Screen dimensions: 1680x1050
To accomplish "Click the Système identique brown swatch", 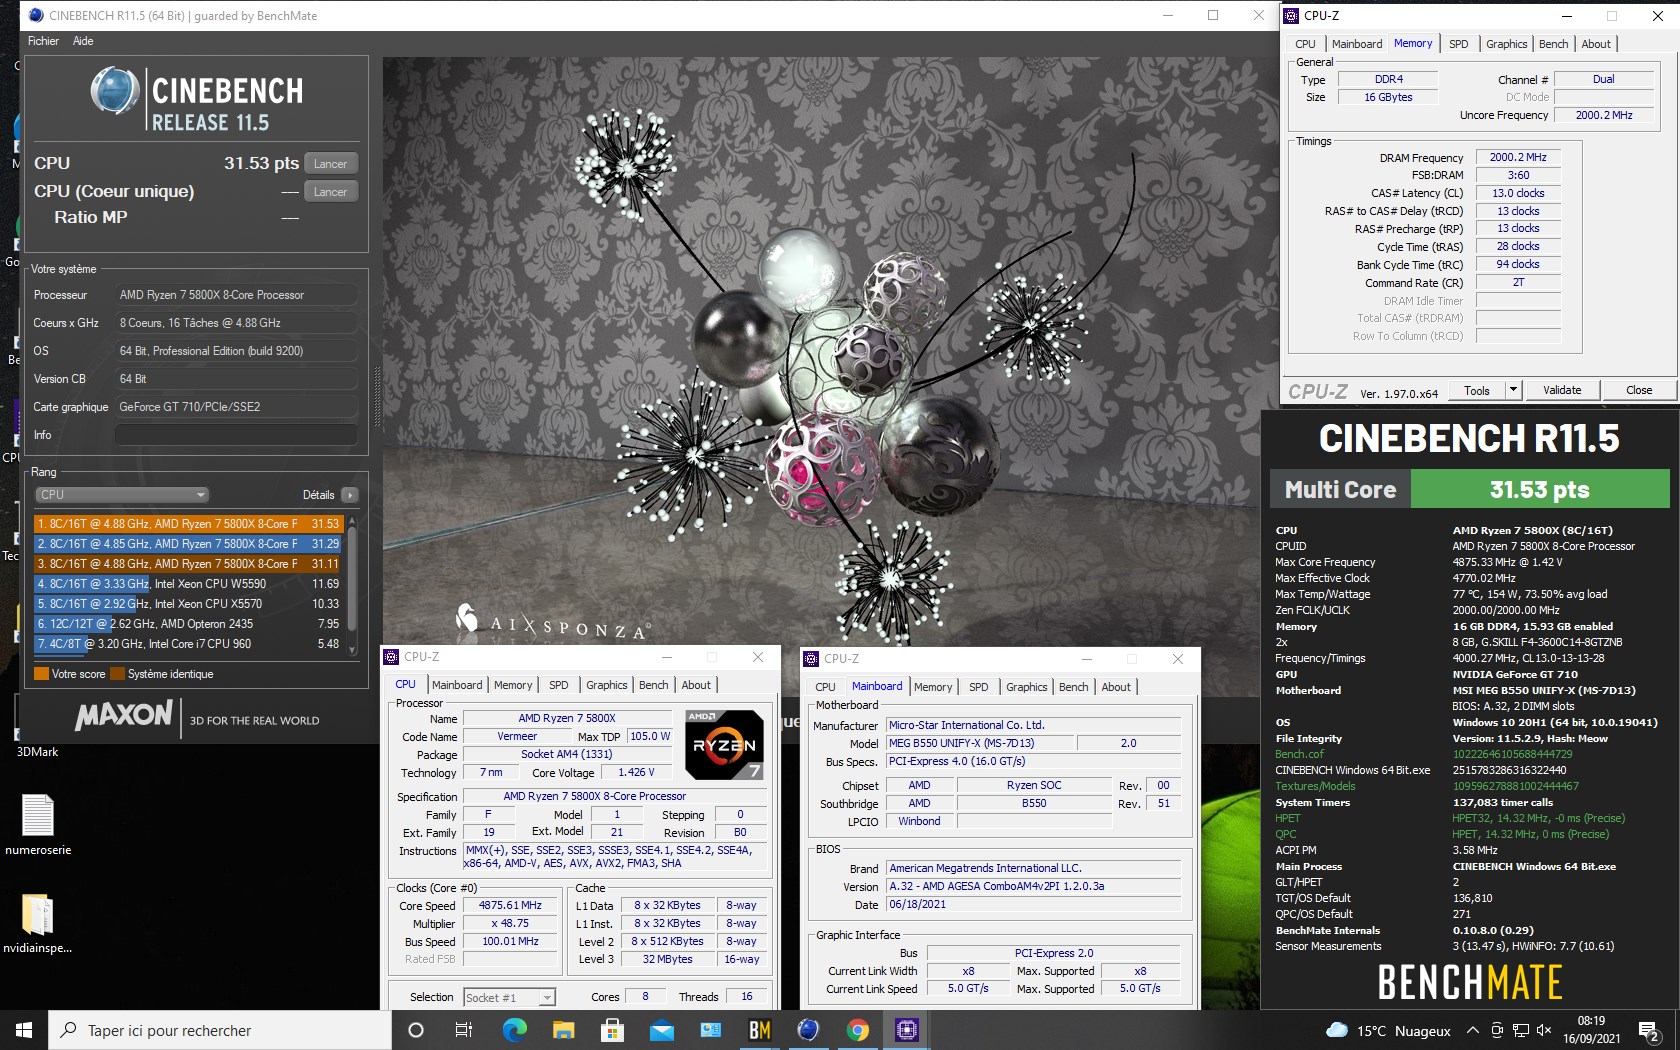I will (x=117, y=674).
